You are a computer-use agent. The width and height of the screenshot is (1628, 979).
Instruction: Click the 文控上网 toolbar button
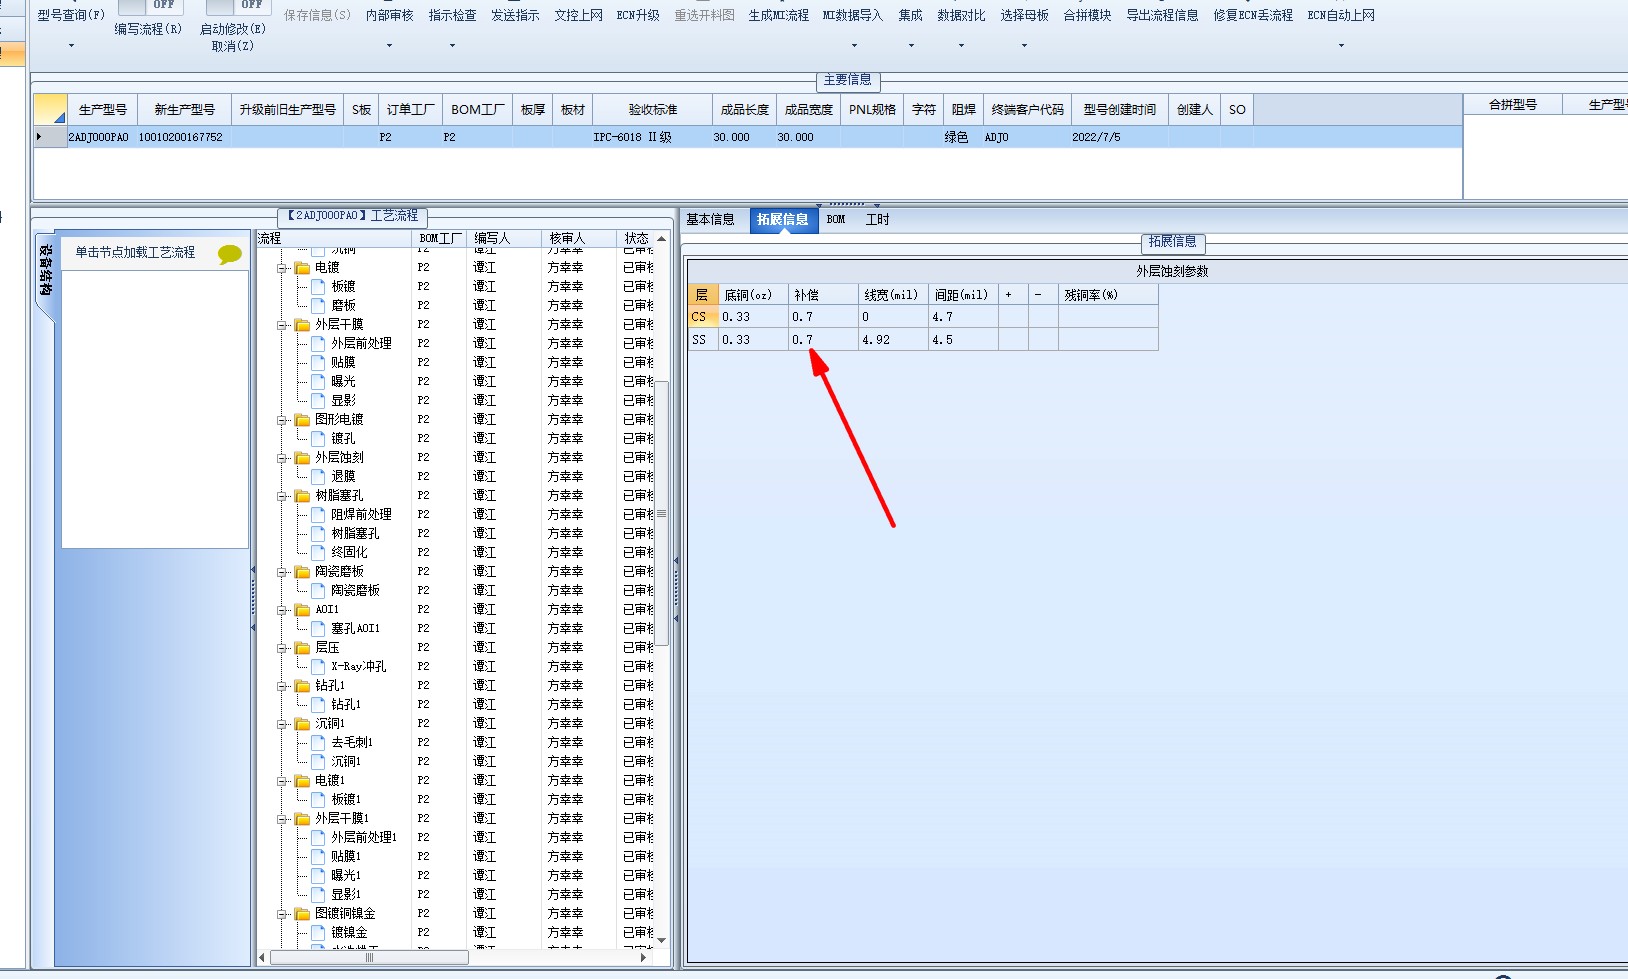(579, 16)
